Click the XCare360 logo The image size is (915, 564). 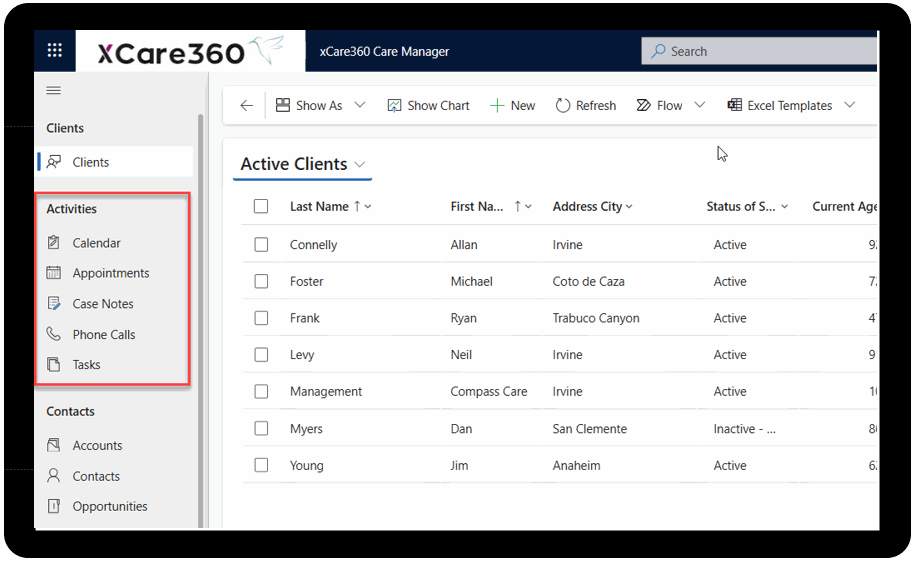[191, 52]
